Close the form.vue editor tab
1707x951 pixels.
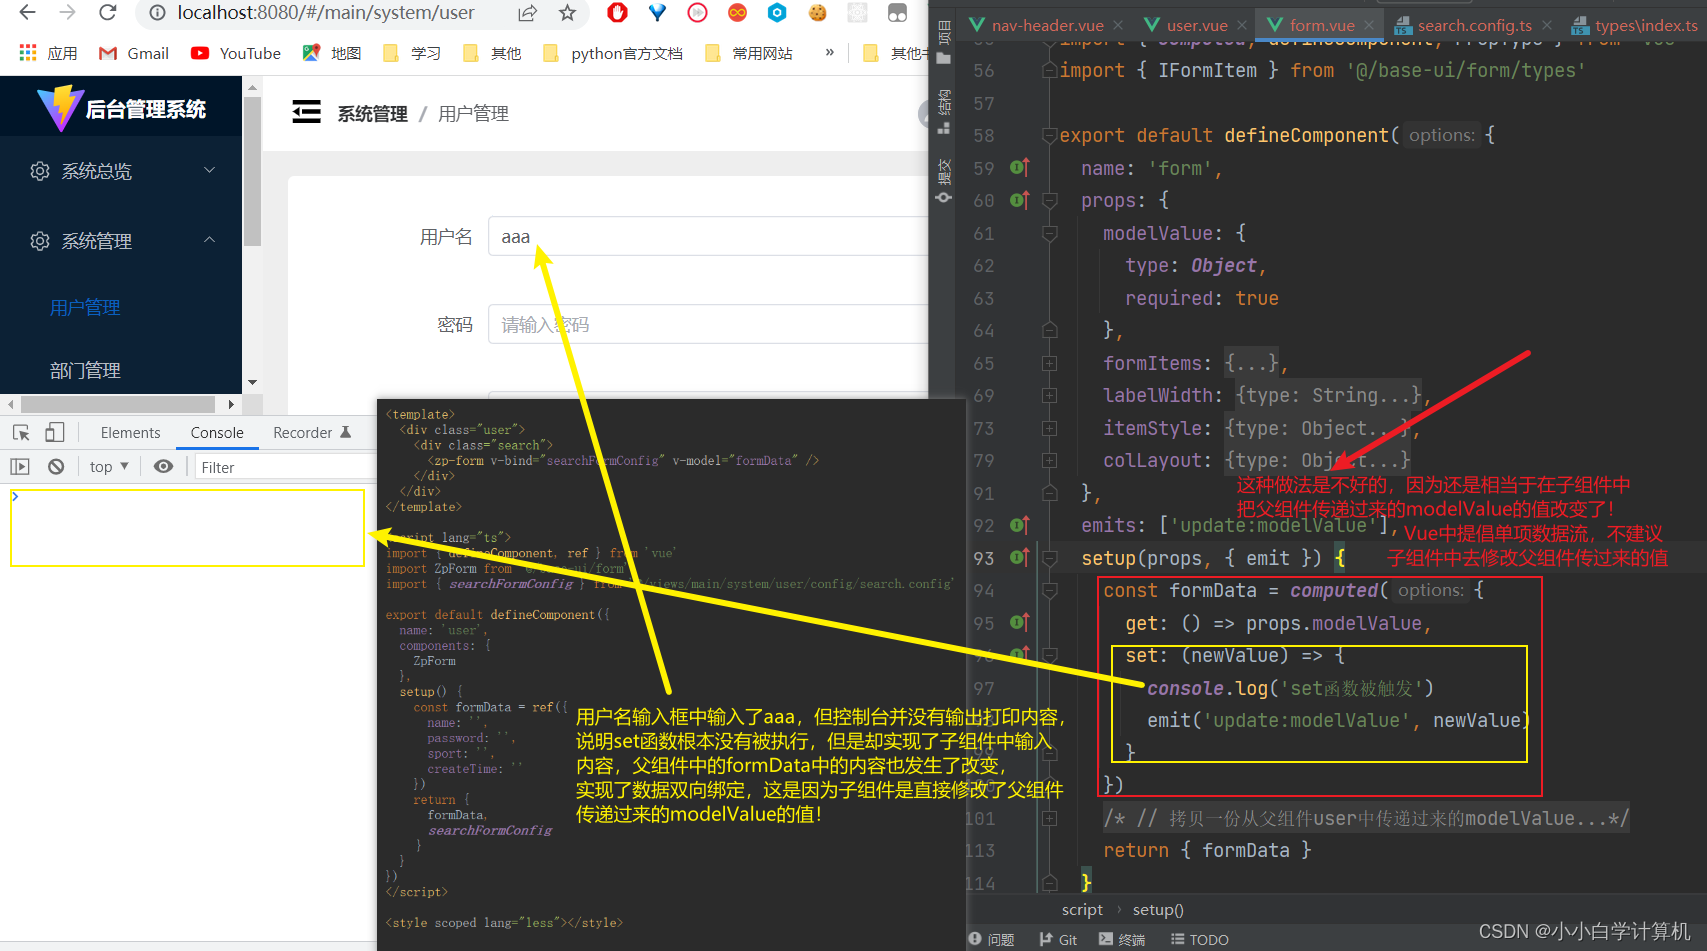[1369, 25]
